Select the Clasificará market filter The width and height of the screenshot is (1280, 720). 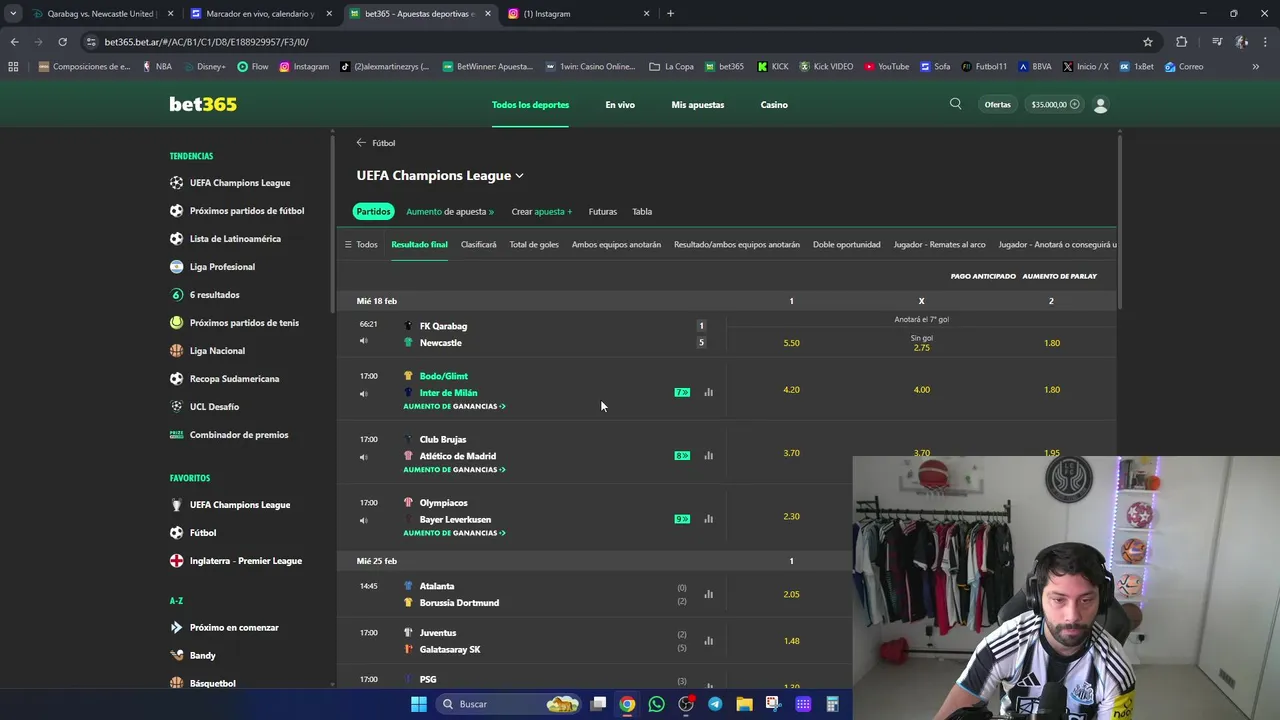coord(478,245)
